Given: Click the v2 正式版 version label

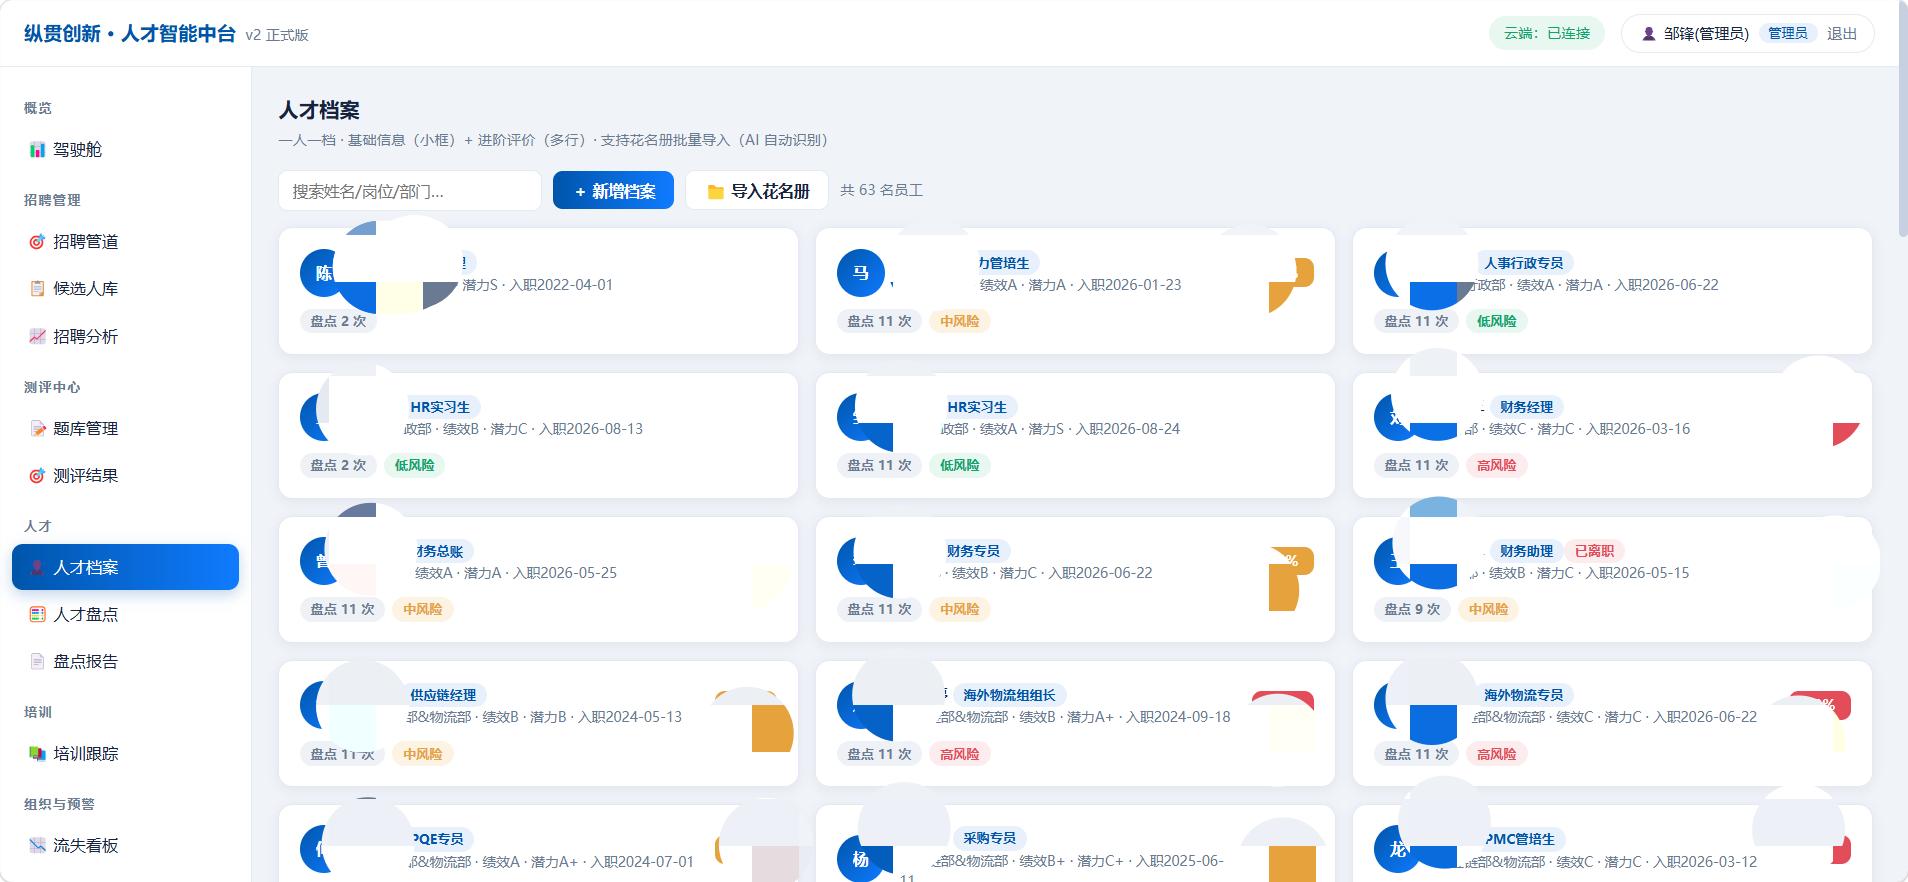Looking at the screenshot, I should pyautogui.click(x=277, y=35).
